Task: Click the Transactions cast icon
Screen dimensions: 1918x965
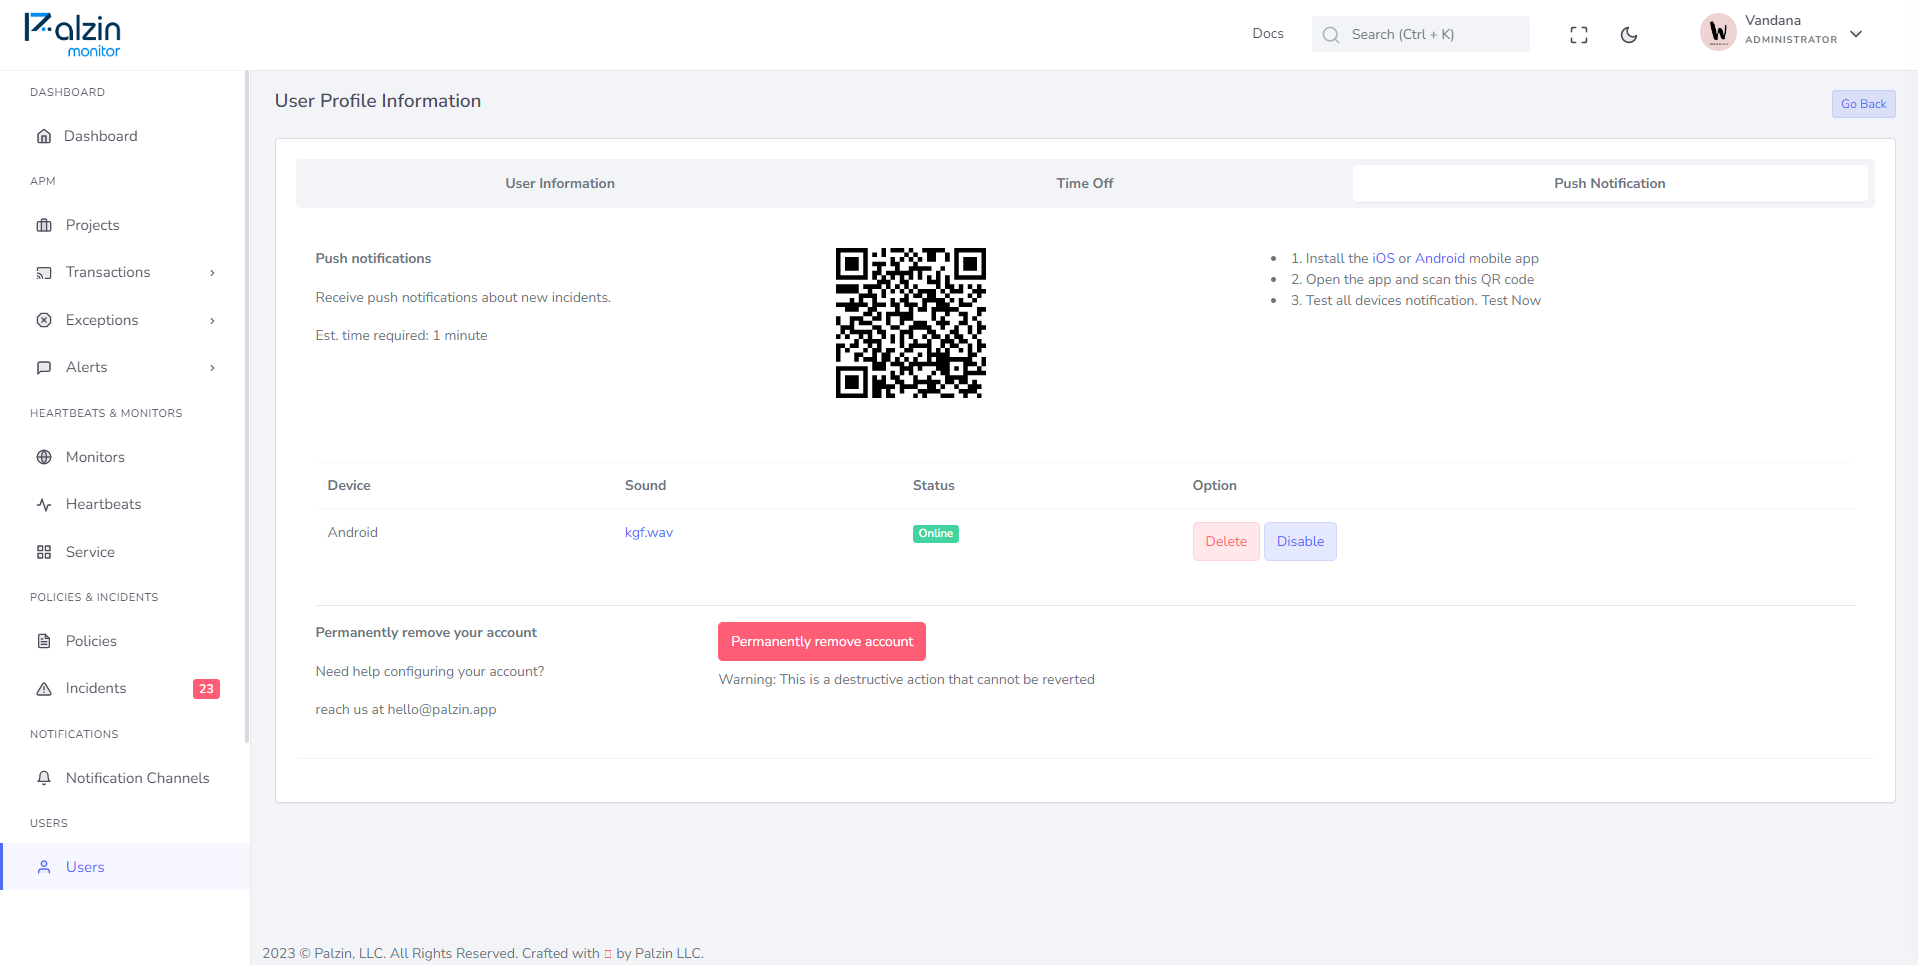Action: [x=44, y=273]
